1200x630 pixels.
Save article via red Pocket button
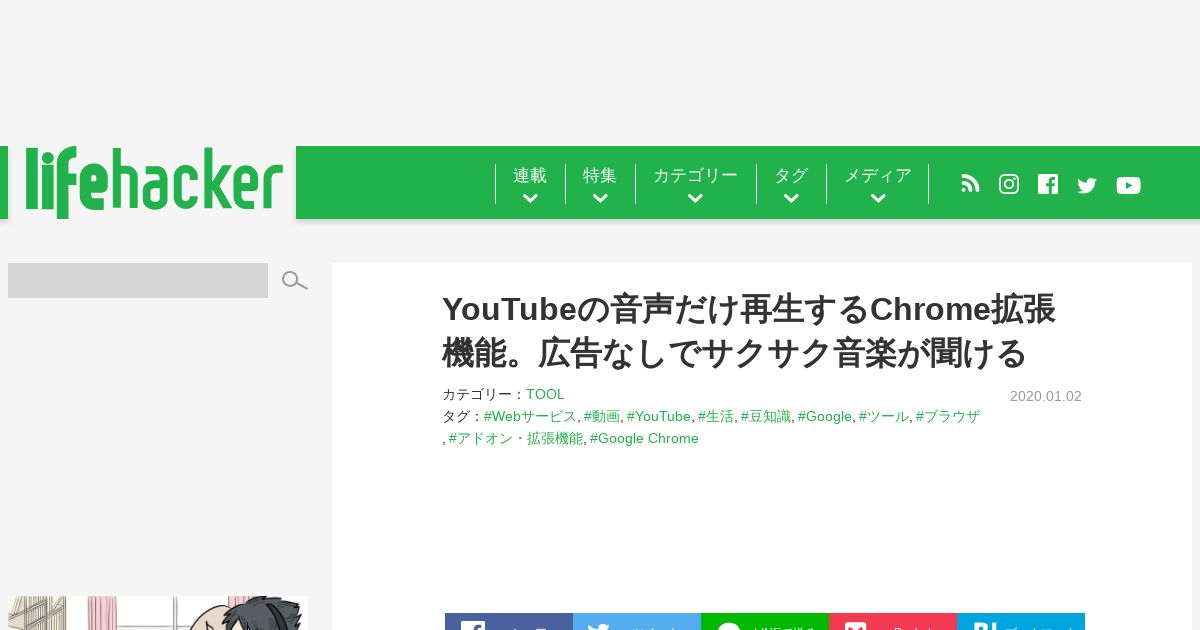tap(893, 622)
